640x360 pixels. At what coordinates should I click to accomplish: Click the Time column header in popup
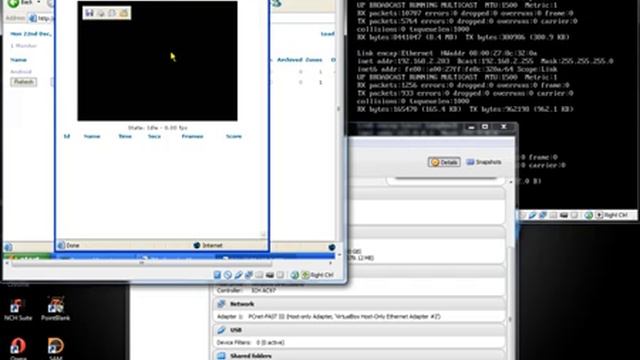click(x=125, y=136)
